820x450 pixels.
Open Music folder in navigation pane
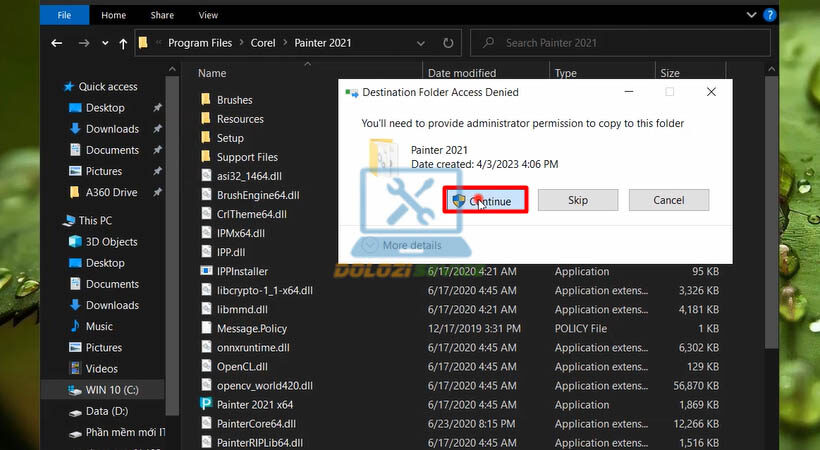click(99, 326)
